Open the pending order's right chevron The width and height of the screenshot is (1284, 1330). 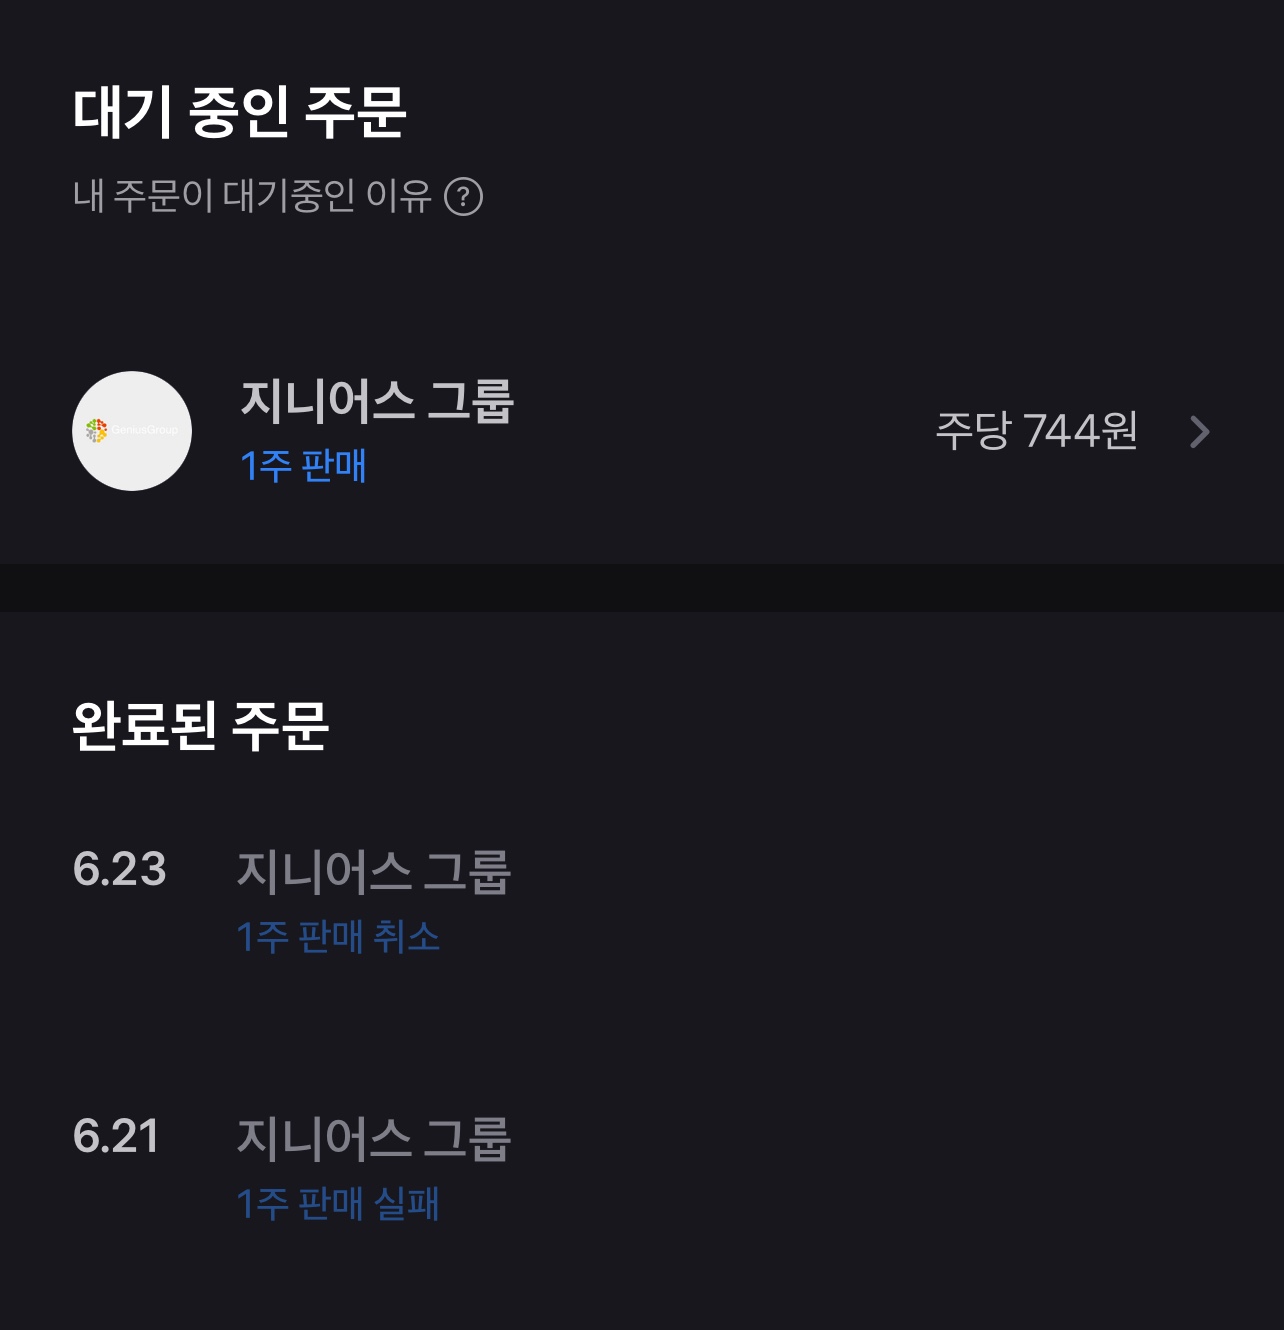1200,432
